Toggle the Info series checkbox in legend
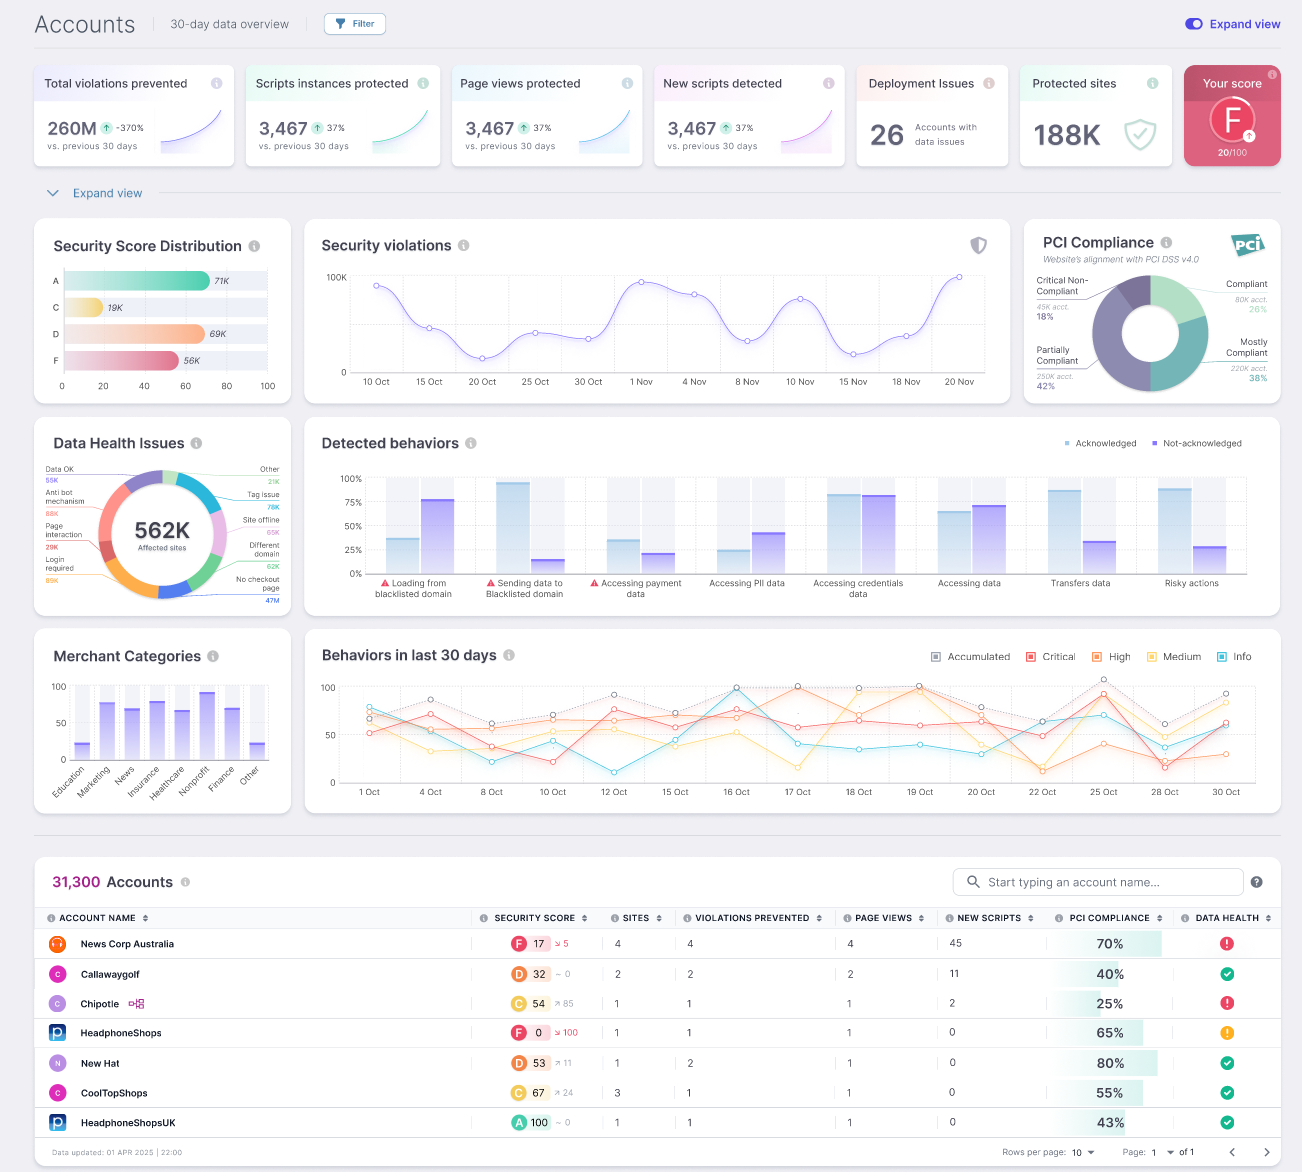 tap(1221, 657)
